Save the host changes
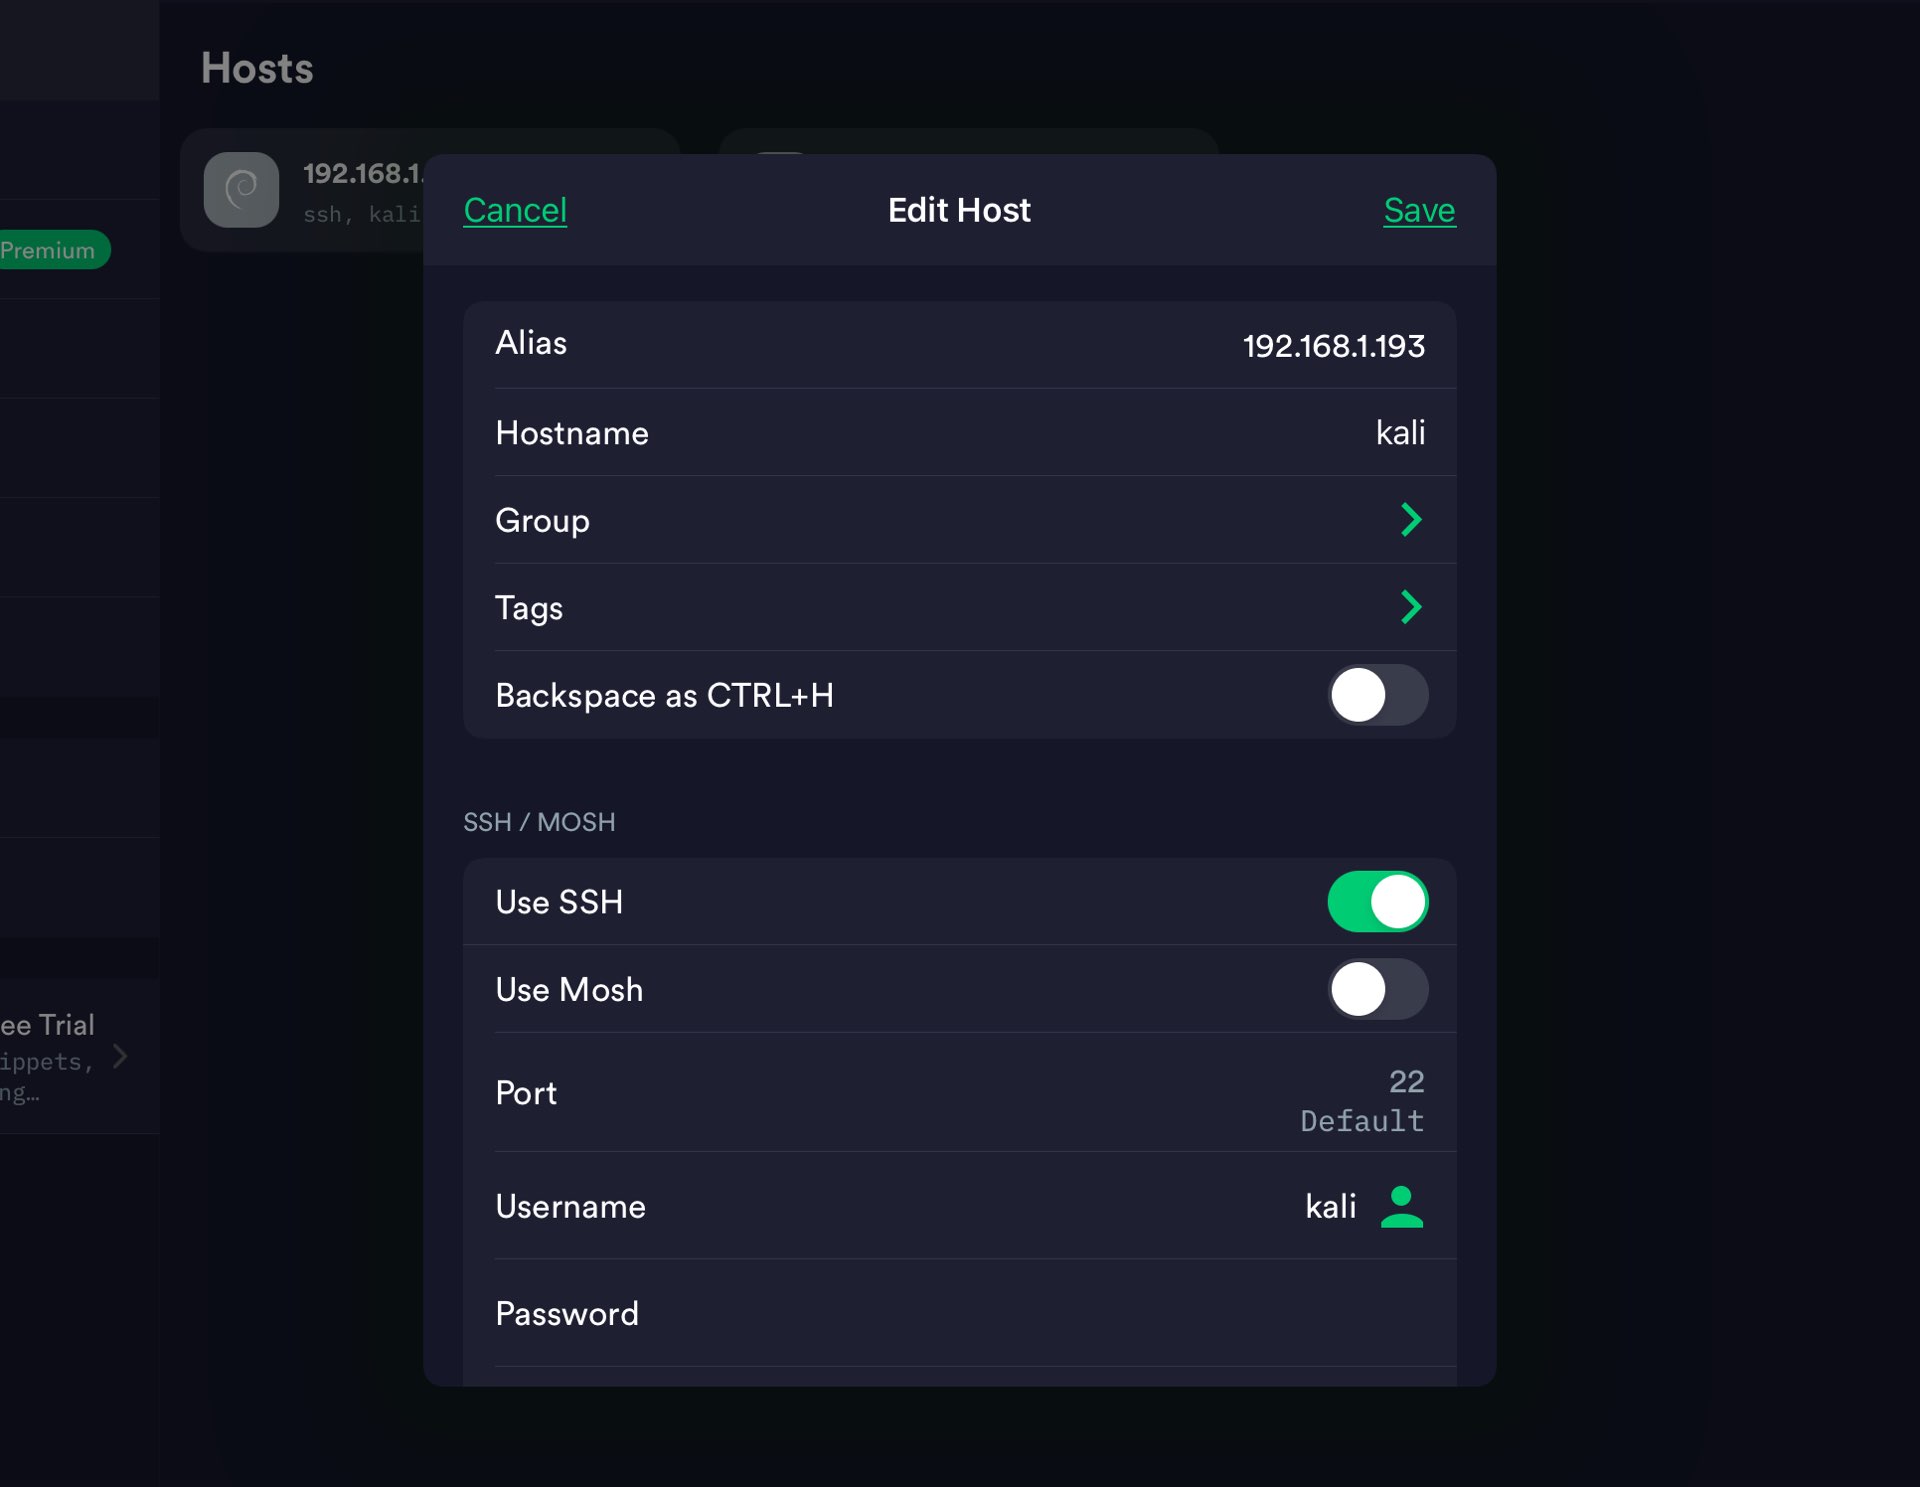 tap(1418, 210)
